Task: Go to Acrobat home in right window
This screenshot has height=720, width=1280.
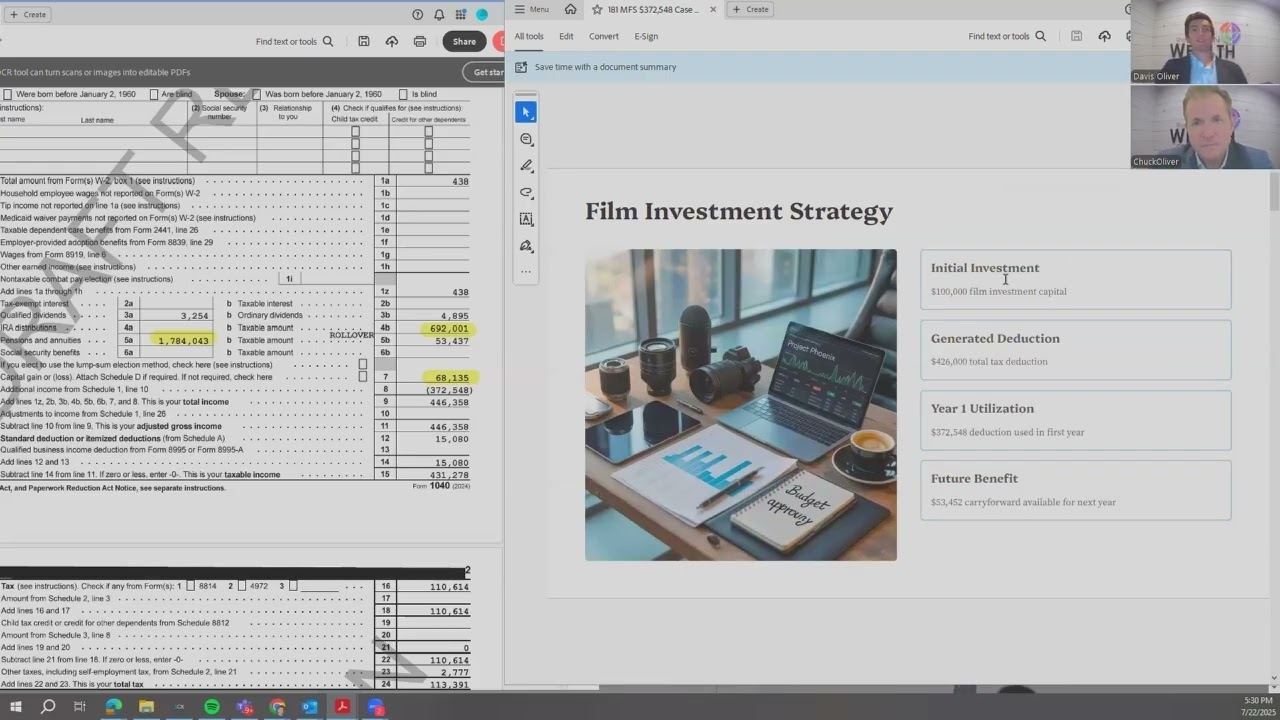Action: coord(570,9)
